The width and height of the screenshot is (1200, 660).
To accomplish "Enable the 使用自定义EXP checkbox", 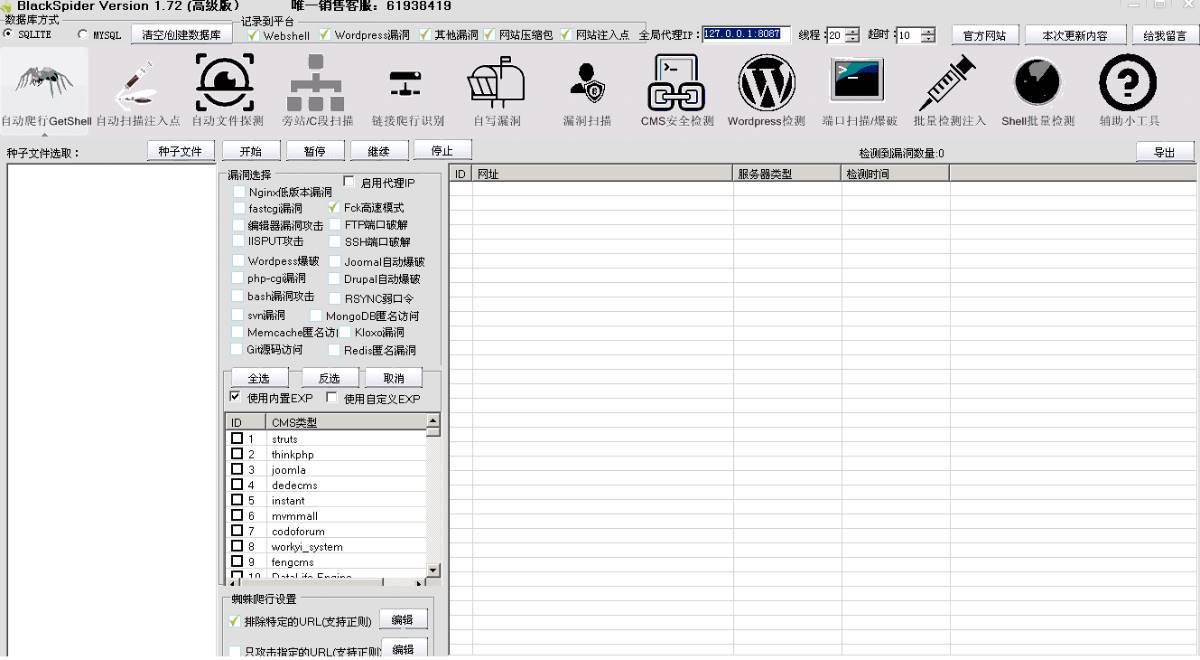I will [x=332, y=397].
